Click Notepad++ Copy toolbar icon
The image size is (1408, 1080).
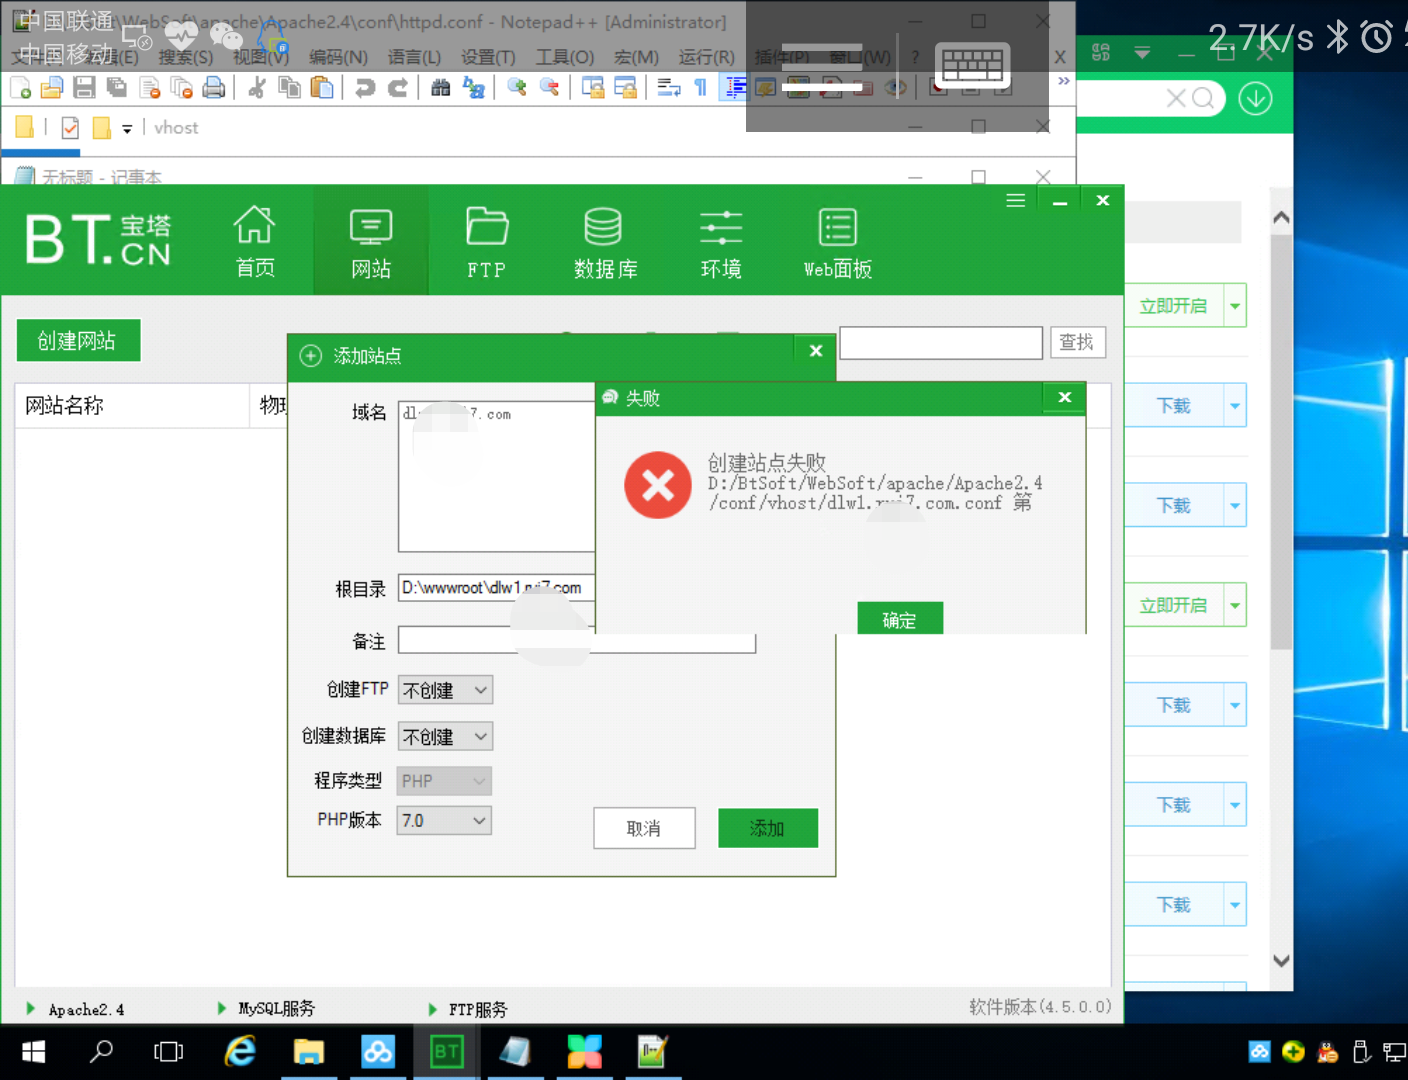click(x=290, y=88)
